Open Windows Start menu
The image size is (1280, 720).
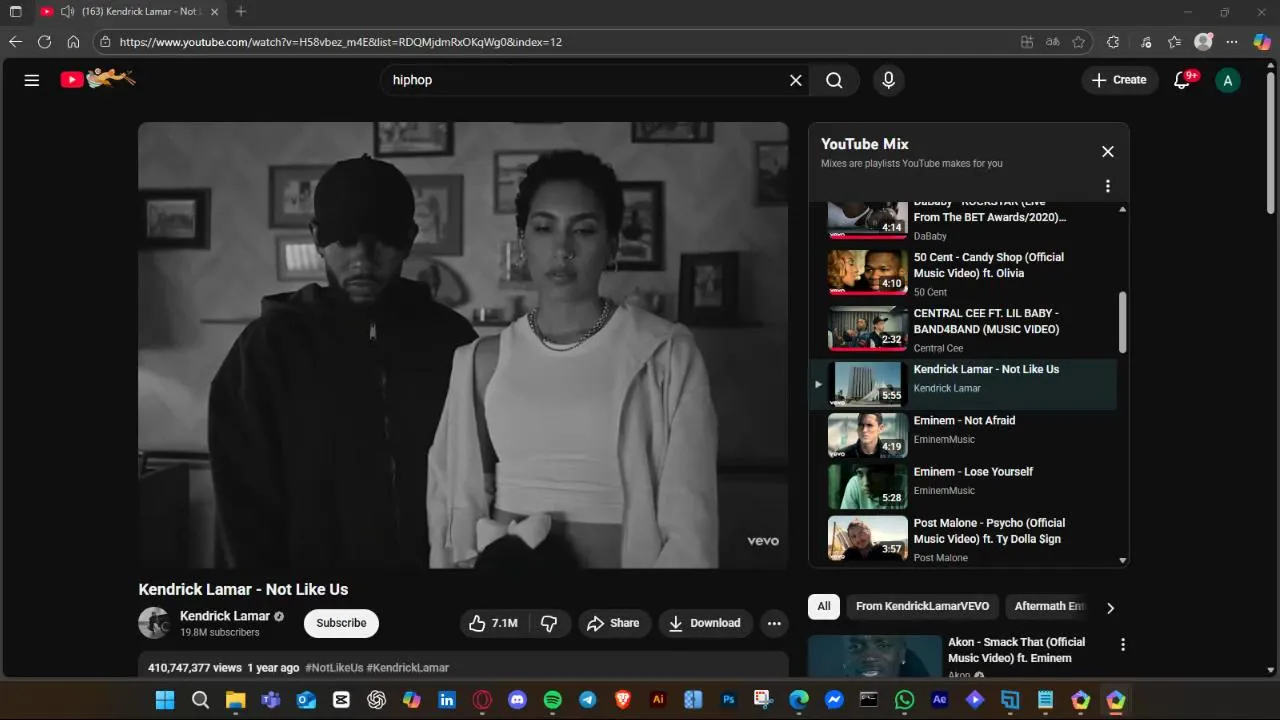[x=165, y=700]
